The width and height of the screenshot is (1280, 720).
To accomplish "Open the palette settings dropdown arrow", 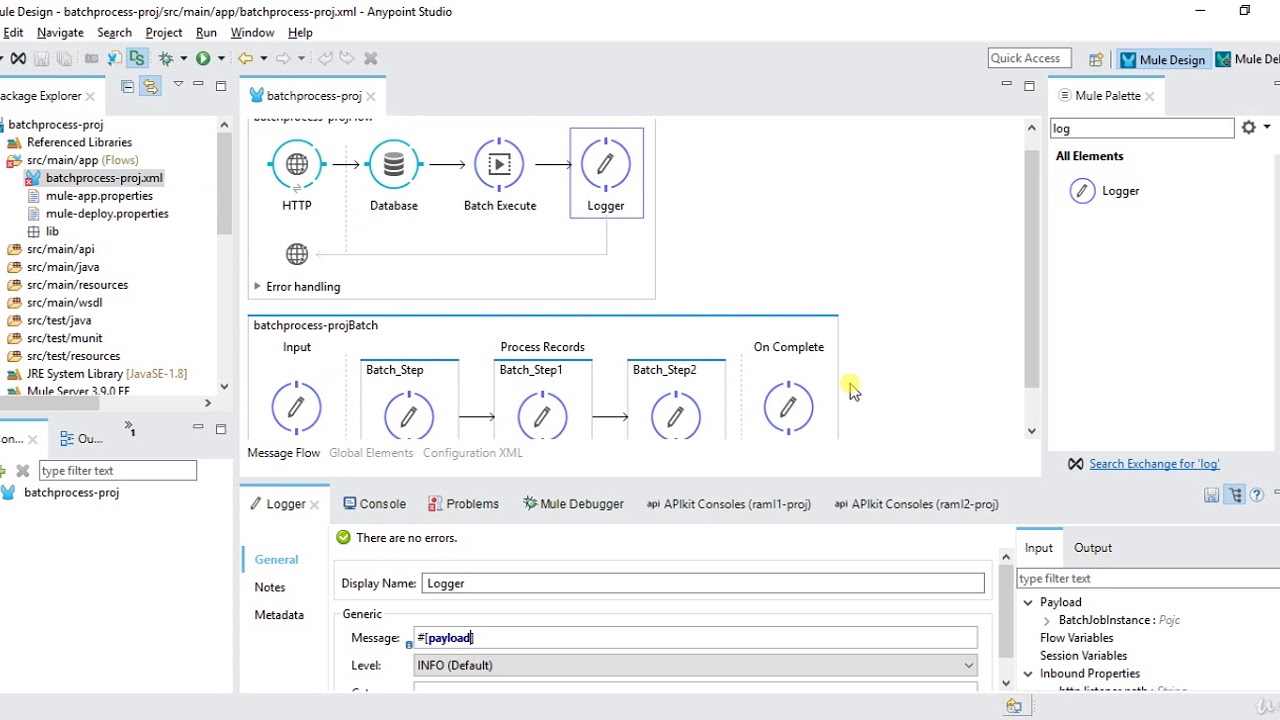I will pyautogui.click(x=1268, y=128).
